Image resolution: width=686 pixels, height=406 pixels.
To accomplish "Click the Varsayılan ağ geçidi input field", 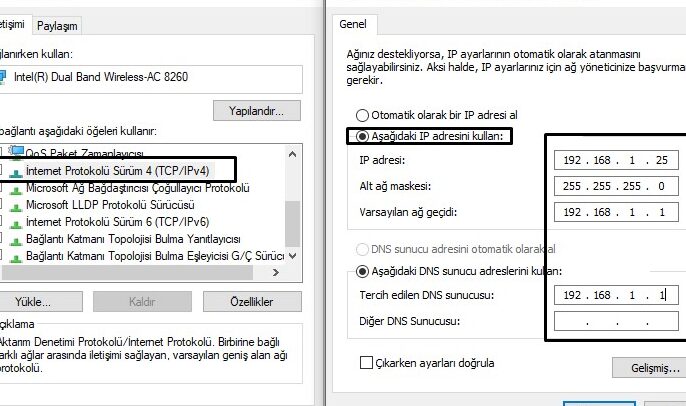I will point(616,212).
